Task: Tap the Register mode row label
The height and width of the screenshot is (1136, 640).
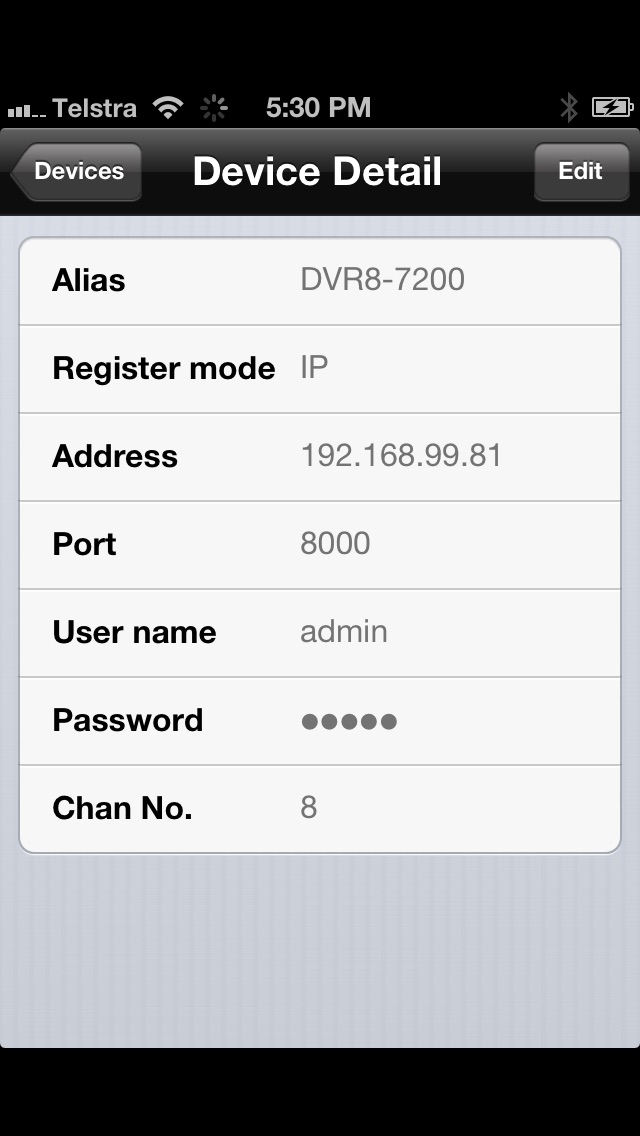Action: click(x=164, y=368)
